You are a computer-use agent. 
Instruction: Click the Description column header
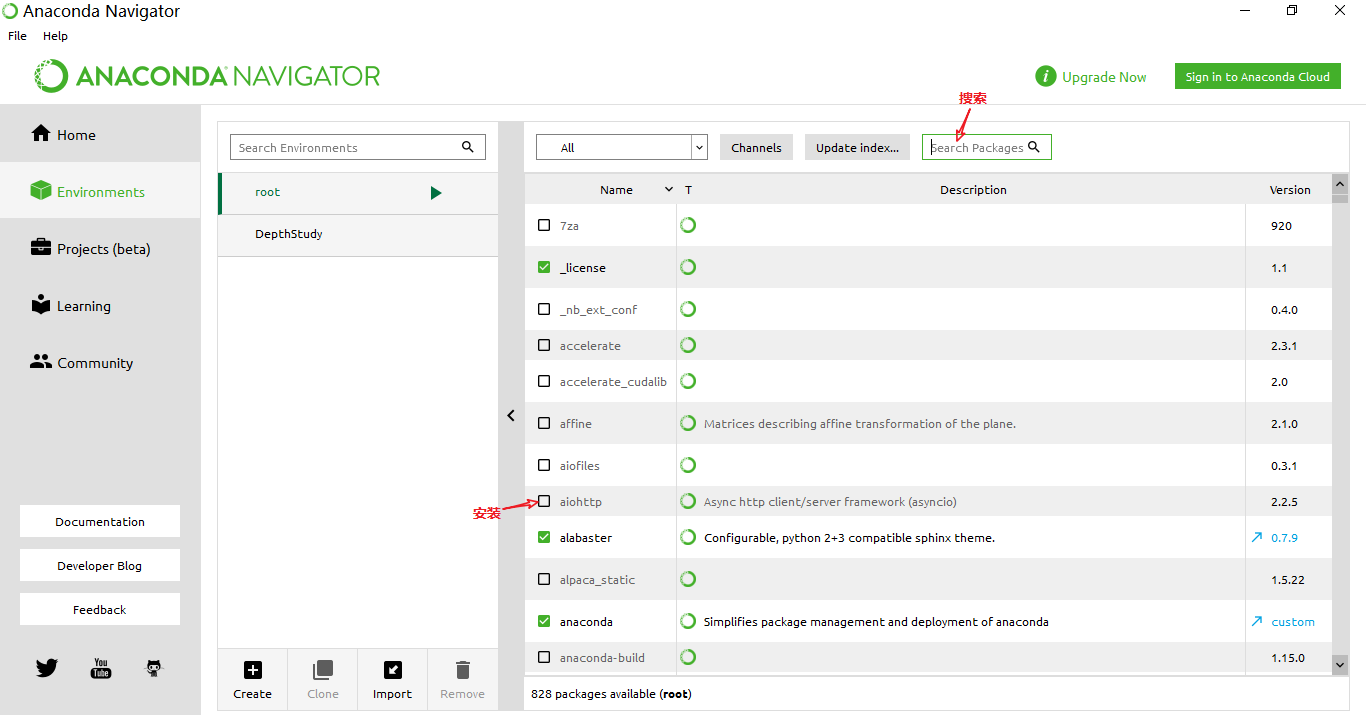pos(973,190)
